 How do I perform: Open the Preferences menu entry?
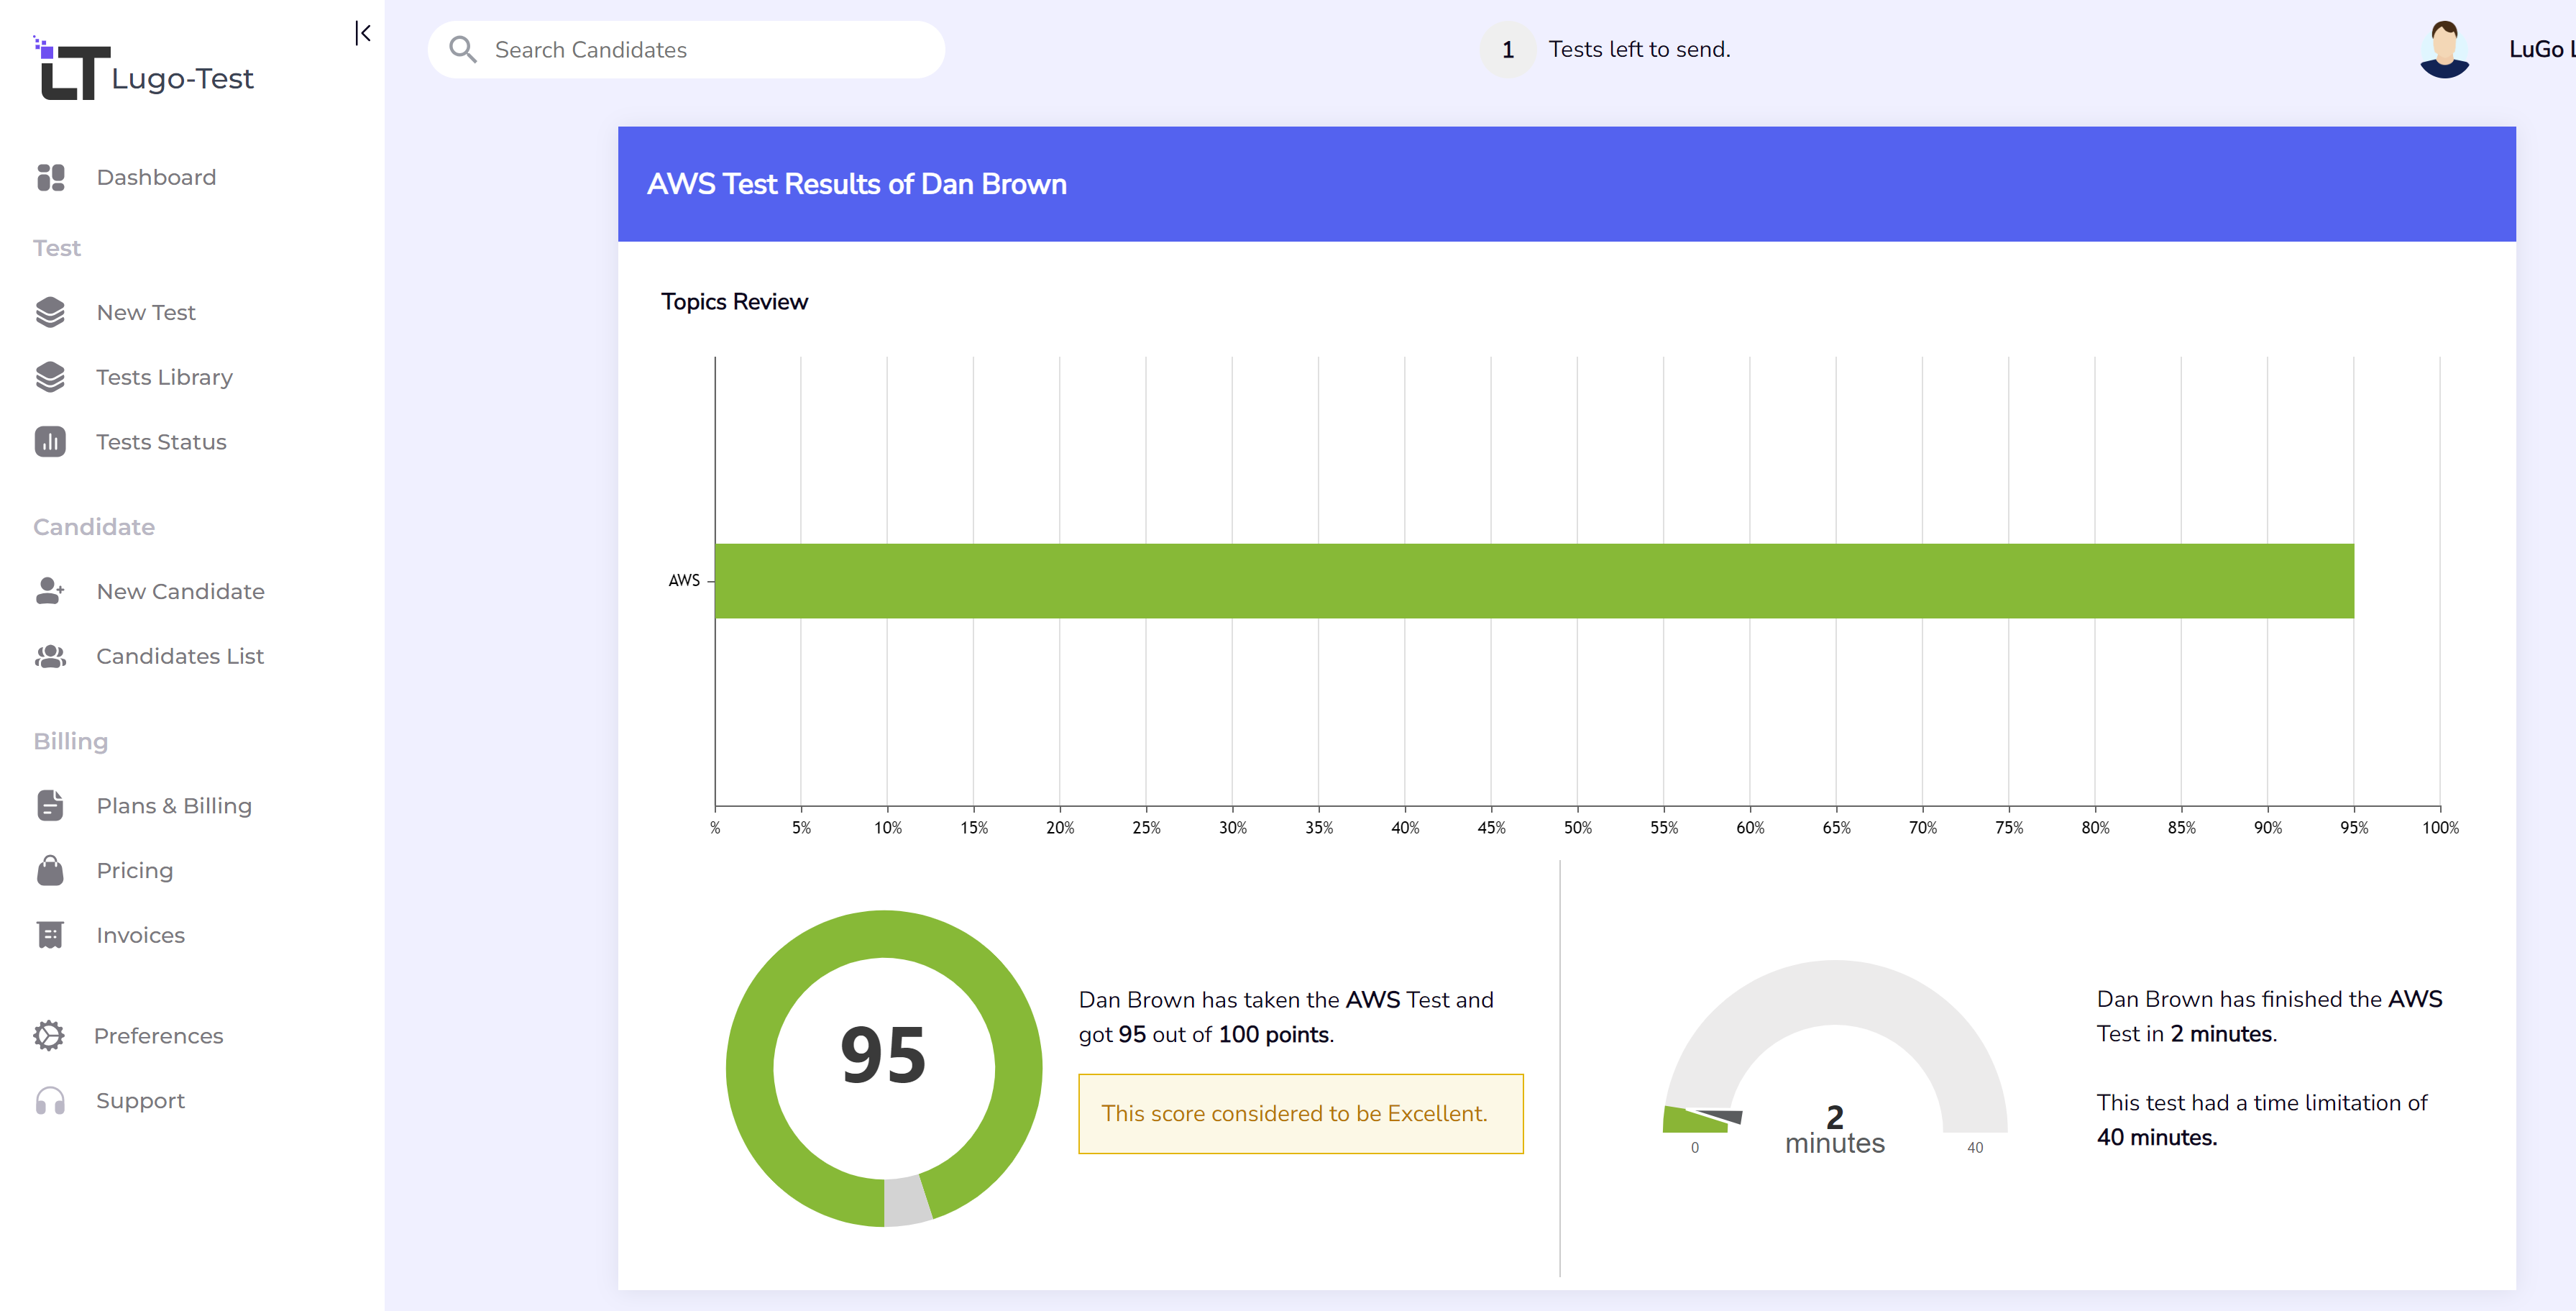coord(159,1035)
